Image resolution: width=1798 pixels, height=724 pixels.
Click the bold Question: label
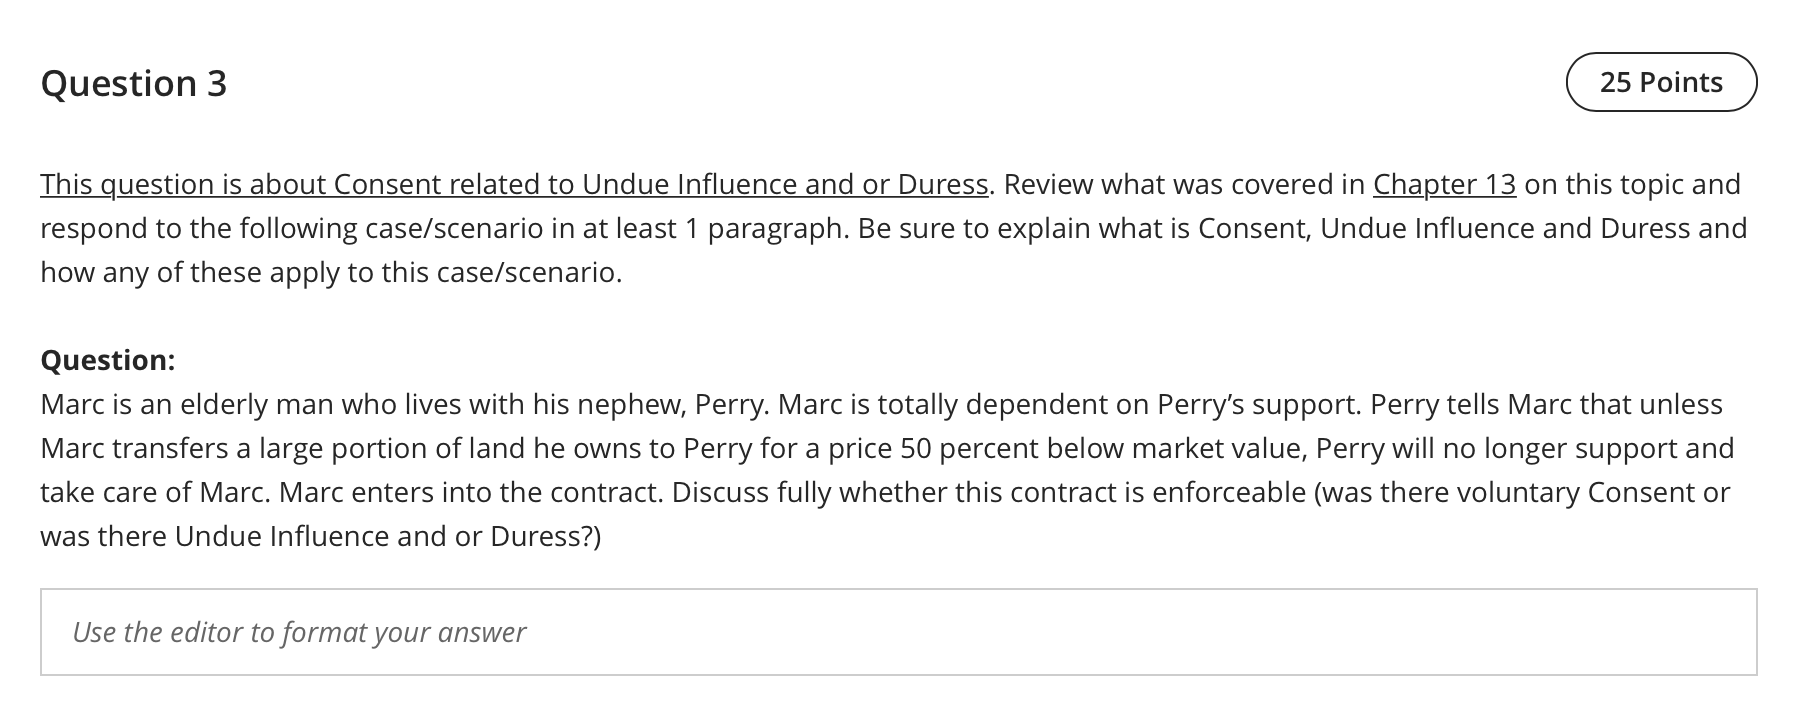(x=108, y=360)
